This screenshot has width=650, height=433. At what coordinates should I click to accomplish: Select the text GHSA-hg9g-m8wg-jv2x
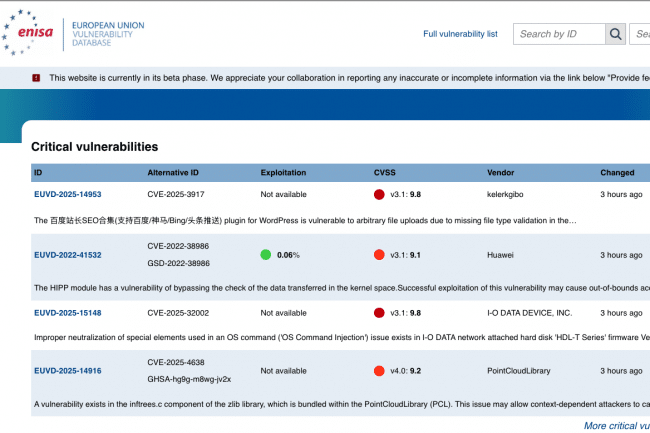[189, 379]
